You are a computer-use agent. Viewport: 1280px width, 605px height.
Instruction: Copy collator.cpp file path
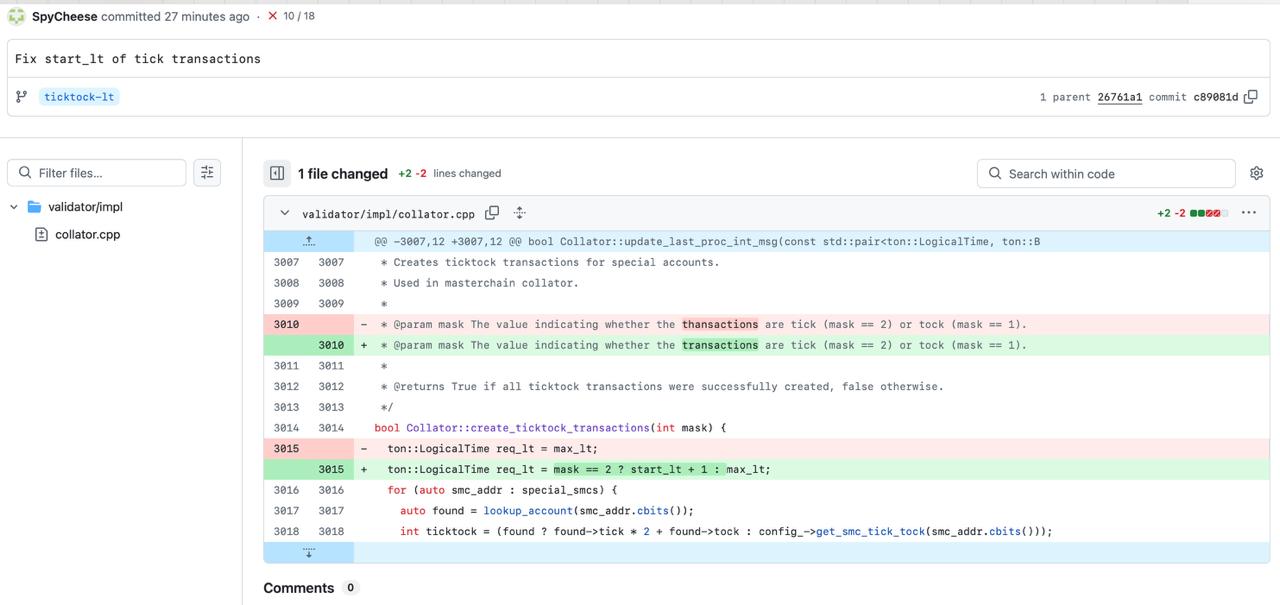(x=492, y=213)
